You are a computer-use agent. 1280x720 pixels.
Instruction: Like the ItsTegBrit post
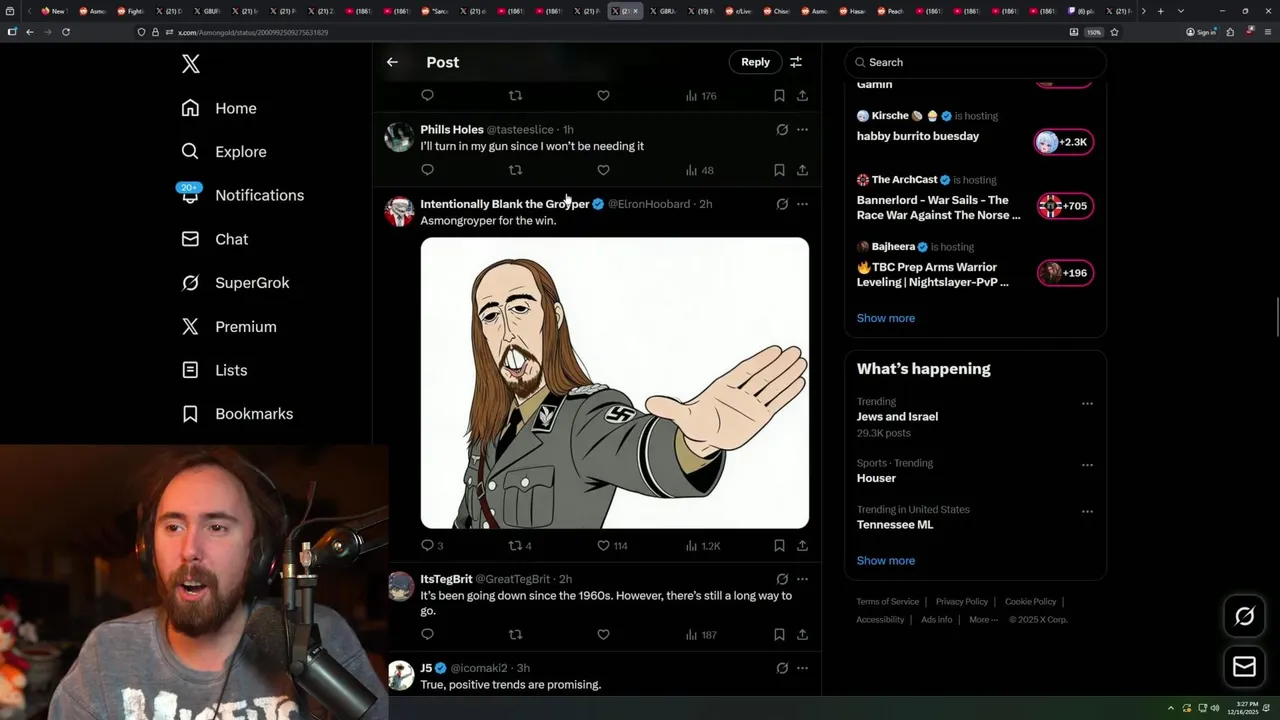click(x=603, y=635)
